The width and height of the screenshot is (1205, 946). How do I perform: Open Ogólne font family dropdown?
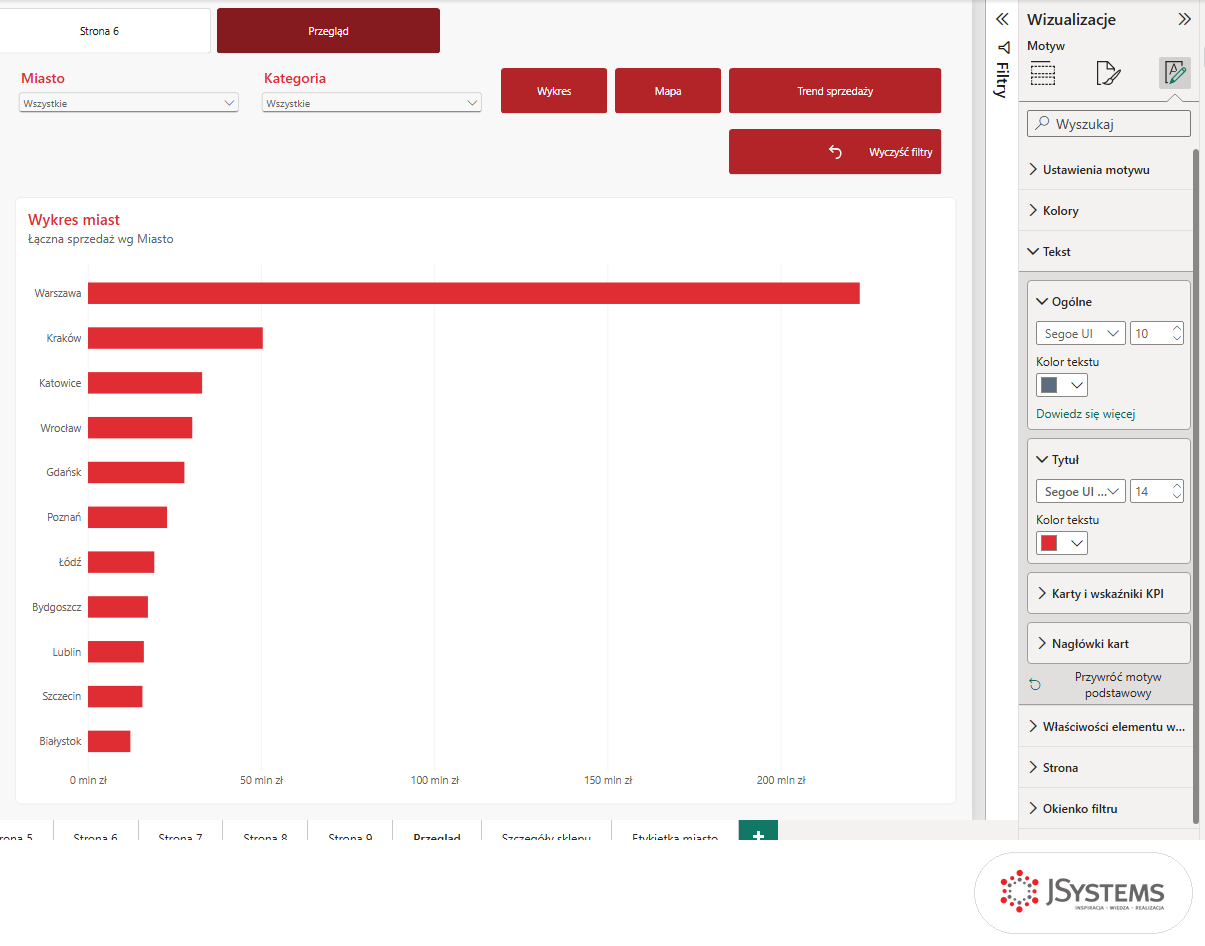click(x=1081, y=334)
